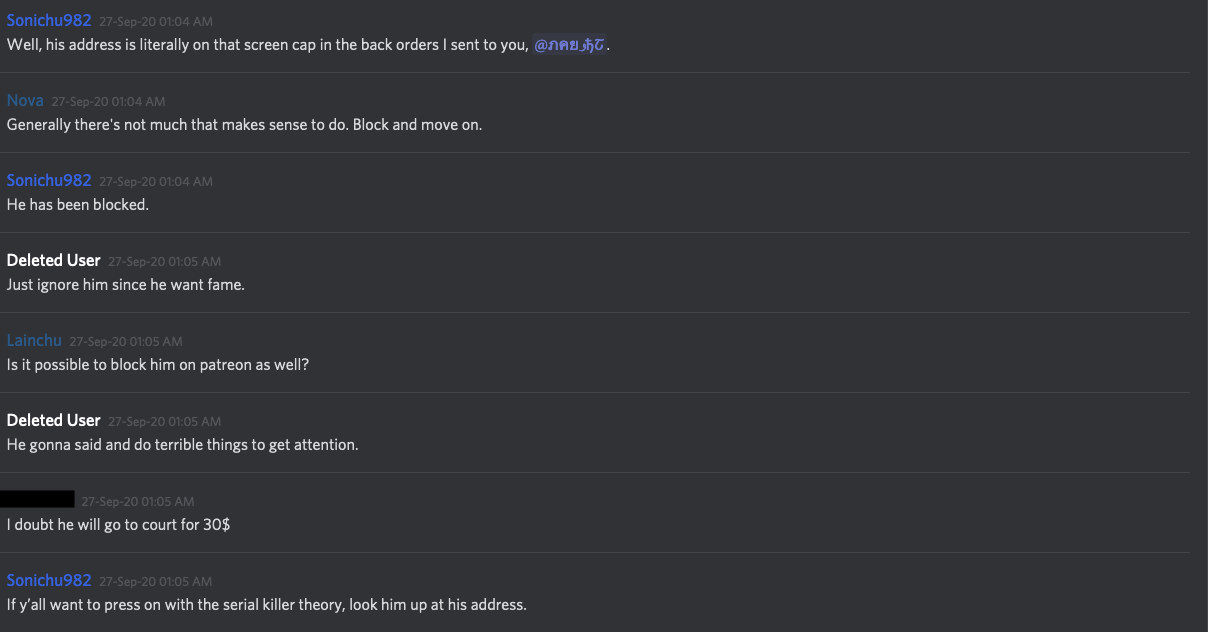Click the 'Block and move on' message text

click(244, 125)
